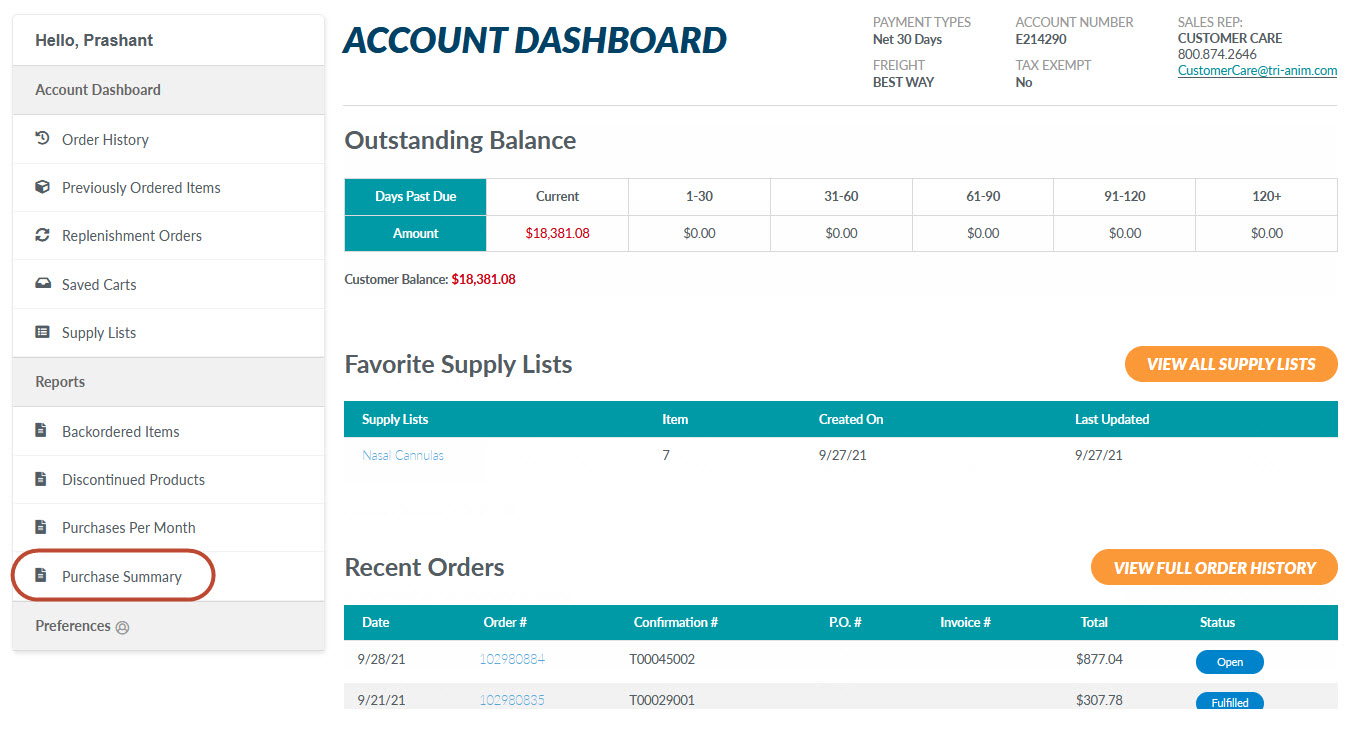The width and height of the screenshot is (1348, 746).
Task: Open order number 102980835
Action: click(x=512, y=700)
